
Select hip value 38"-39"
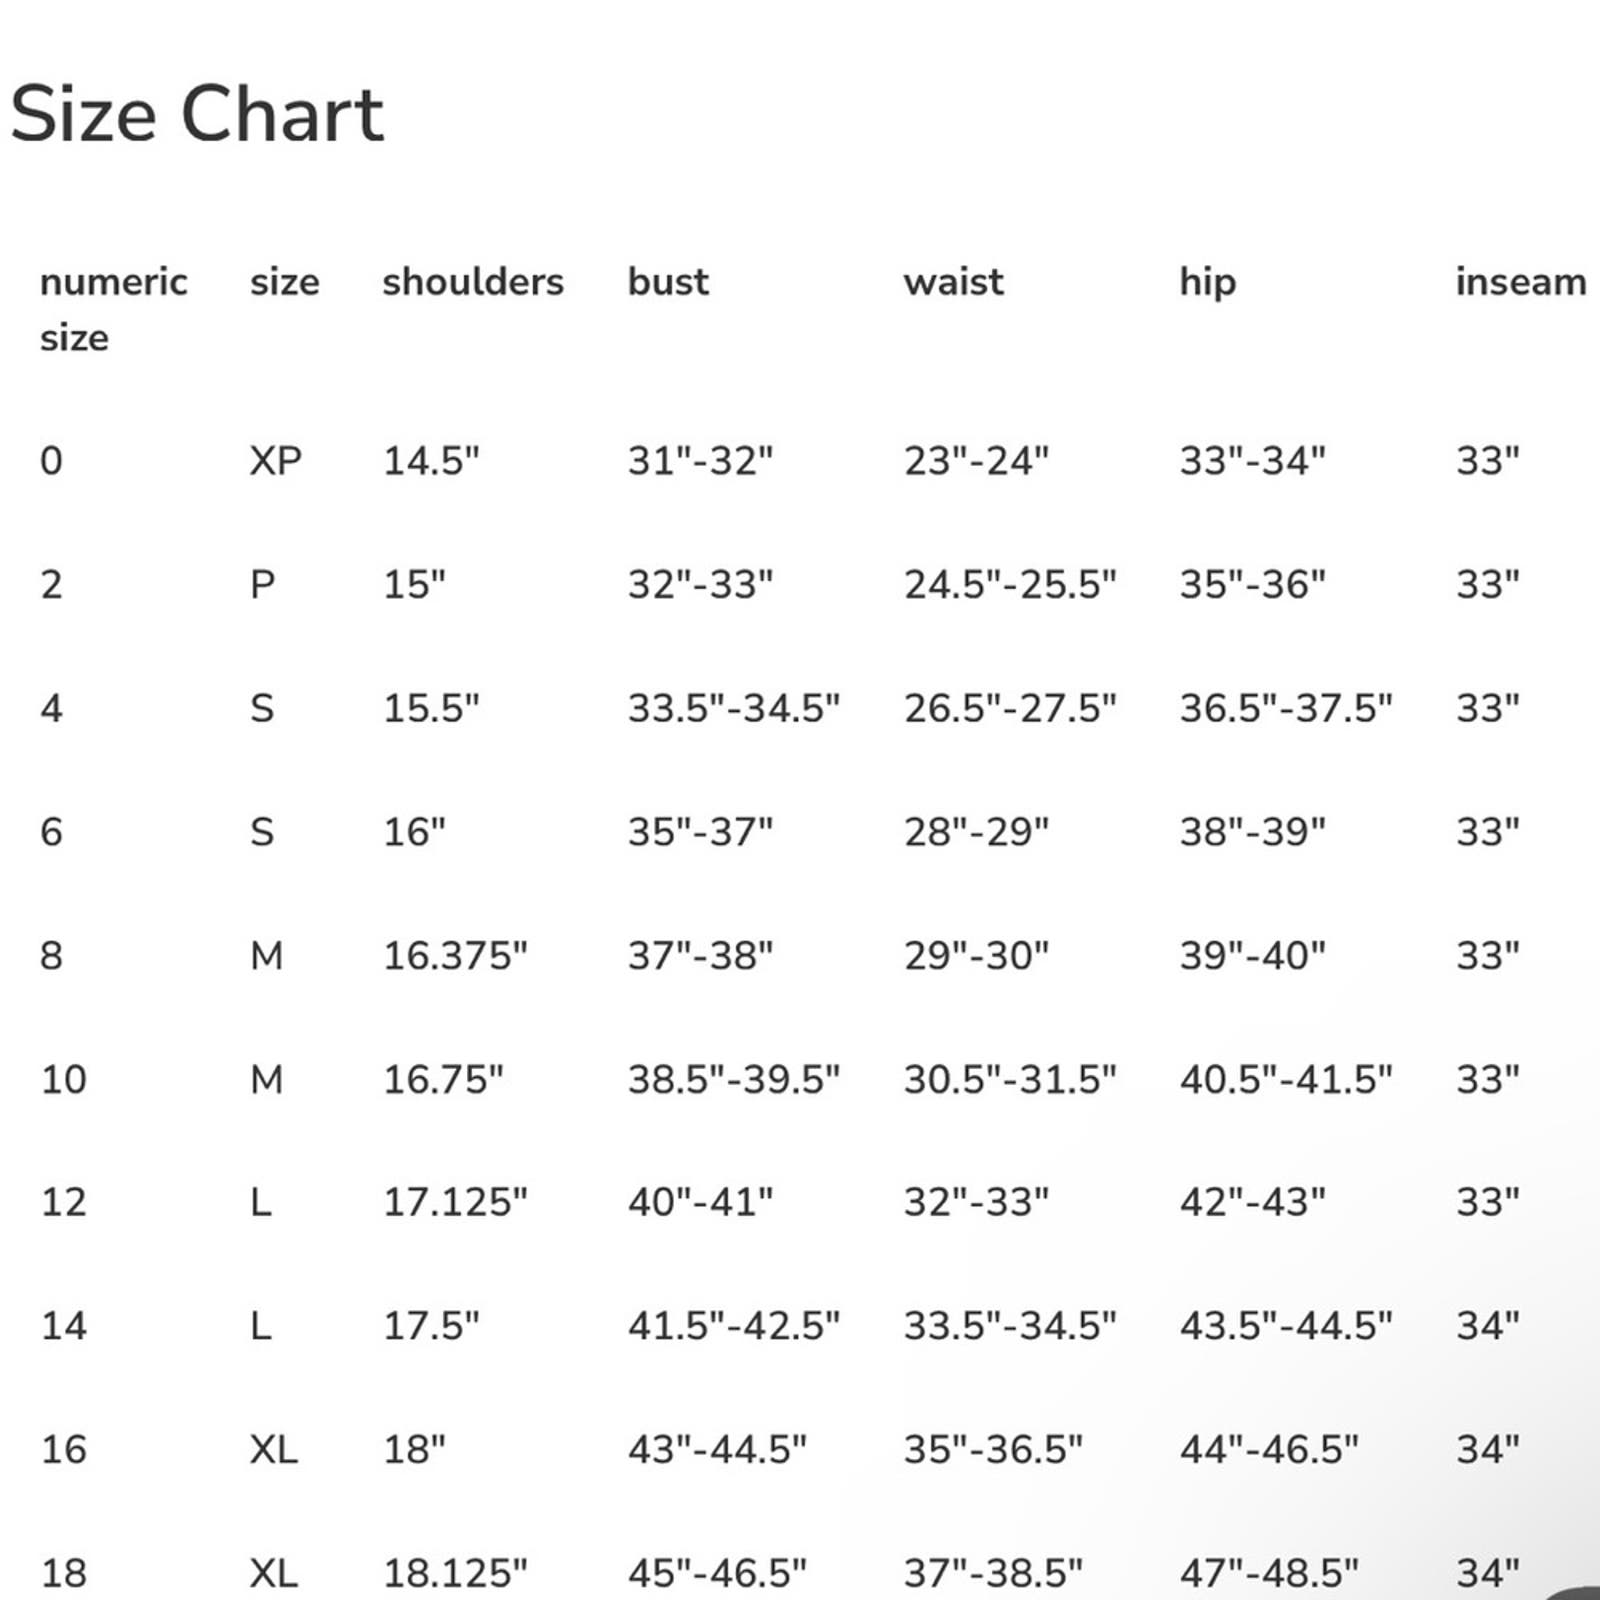click(1252, 832)
